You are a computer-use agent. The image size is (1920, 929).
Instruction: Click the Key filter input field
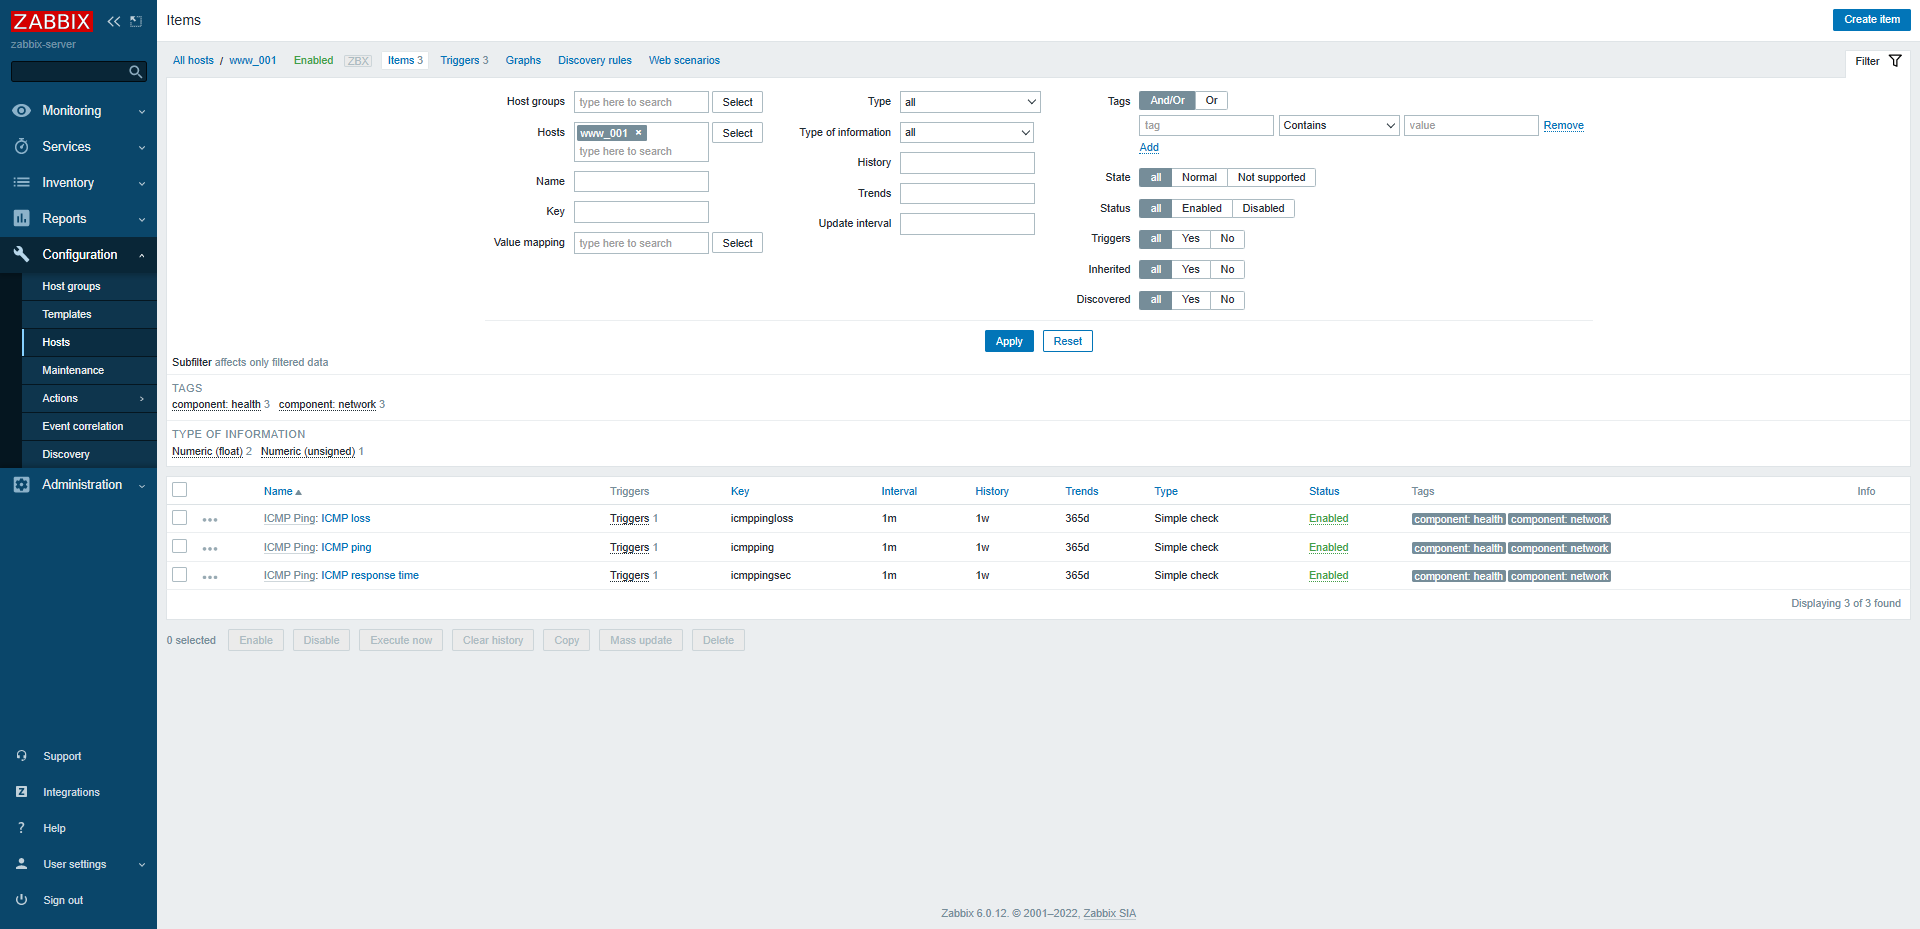point(641,212)
